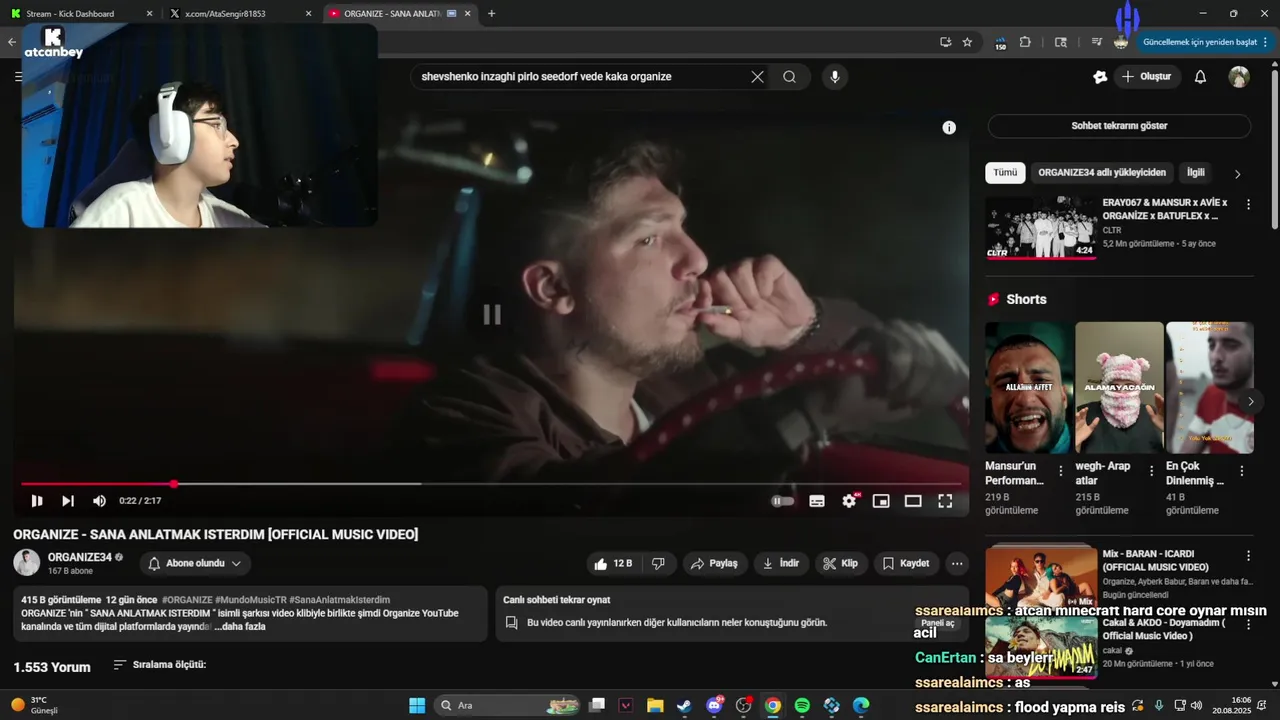
Task: Click into the YouTube search field
Action: pyautogui.click(x=582, y=77)
